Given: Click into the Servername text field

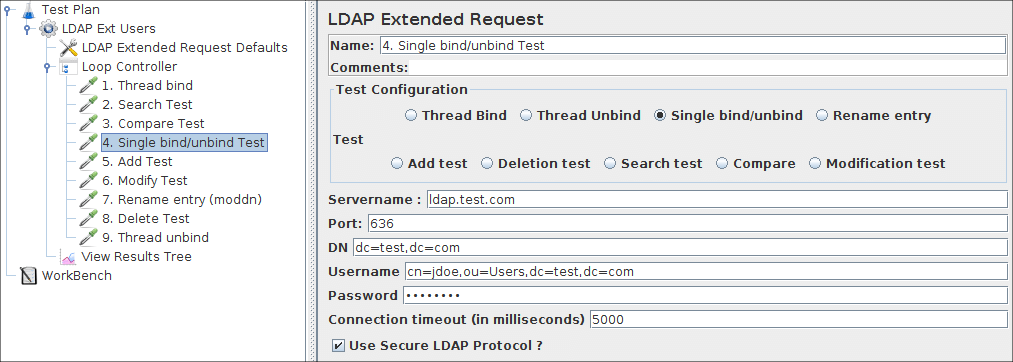Looking at the screenshot, I should (716, 200).
